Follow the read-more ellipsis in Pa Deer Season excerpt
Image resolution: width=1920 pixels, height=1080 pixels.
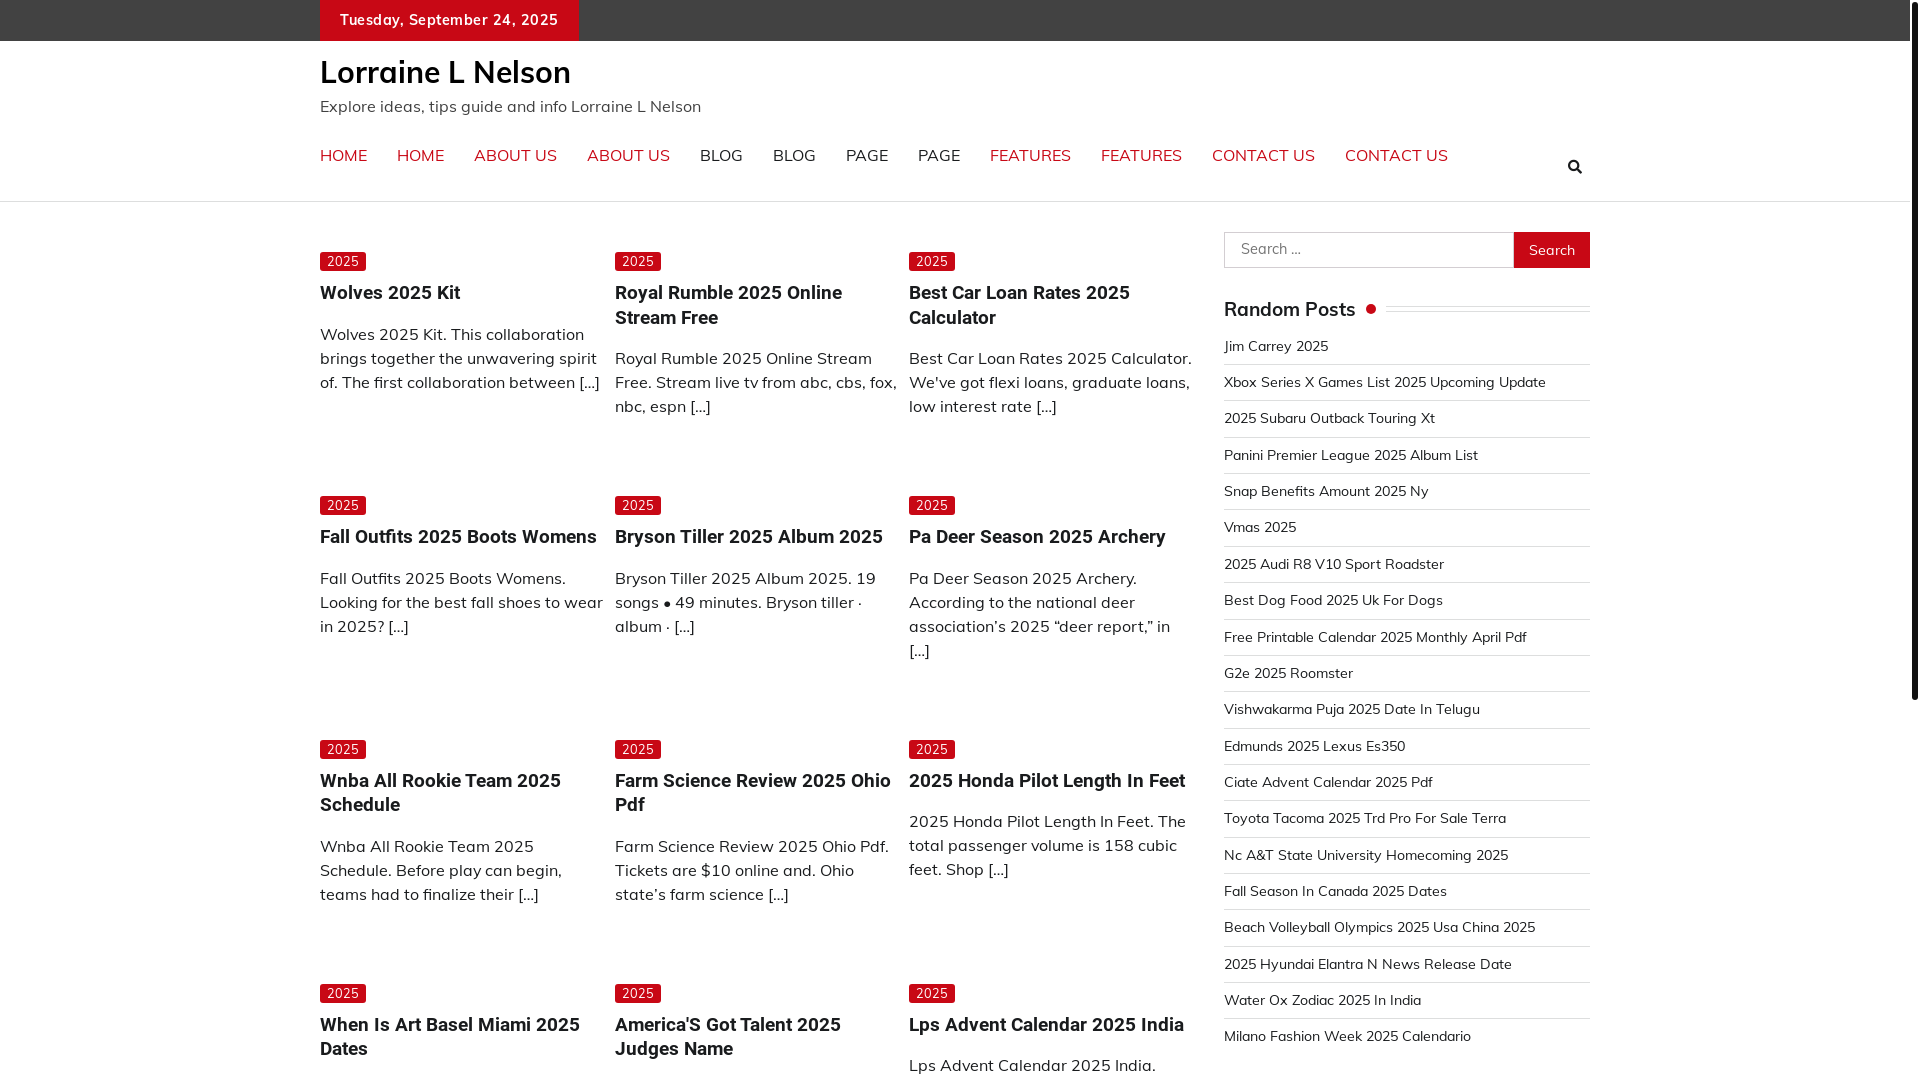919,651
